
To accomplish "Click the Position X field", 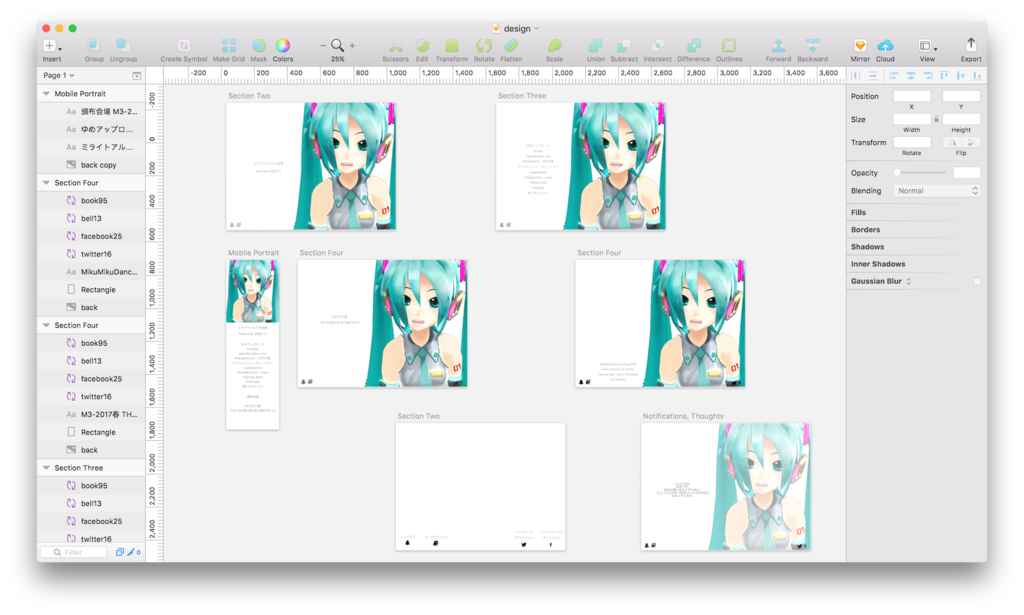I will [x=912, y=96].
